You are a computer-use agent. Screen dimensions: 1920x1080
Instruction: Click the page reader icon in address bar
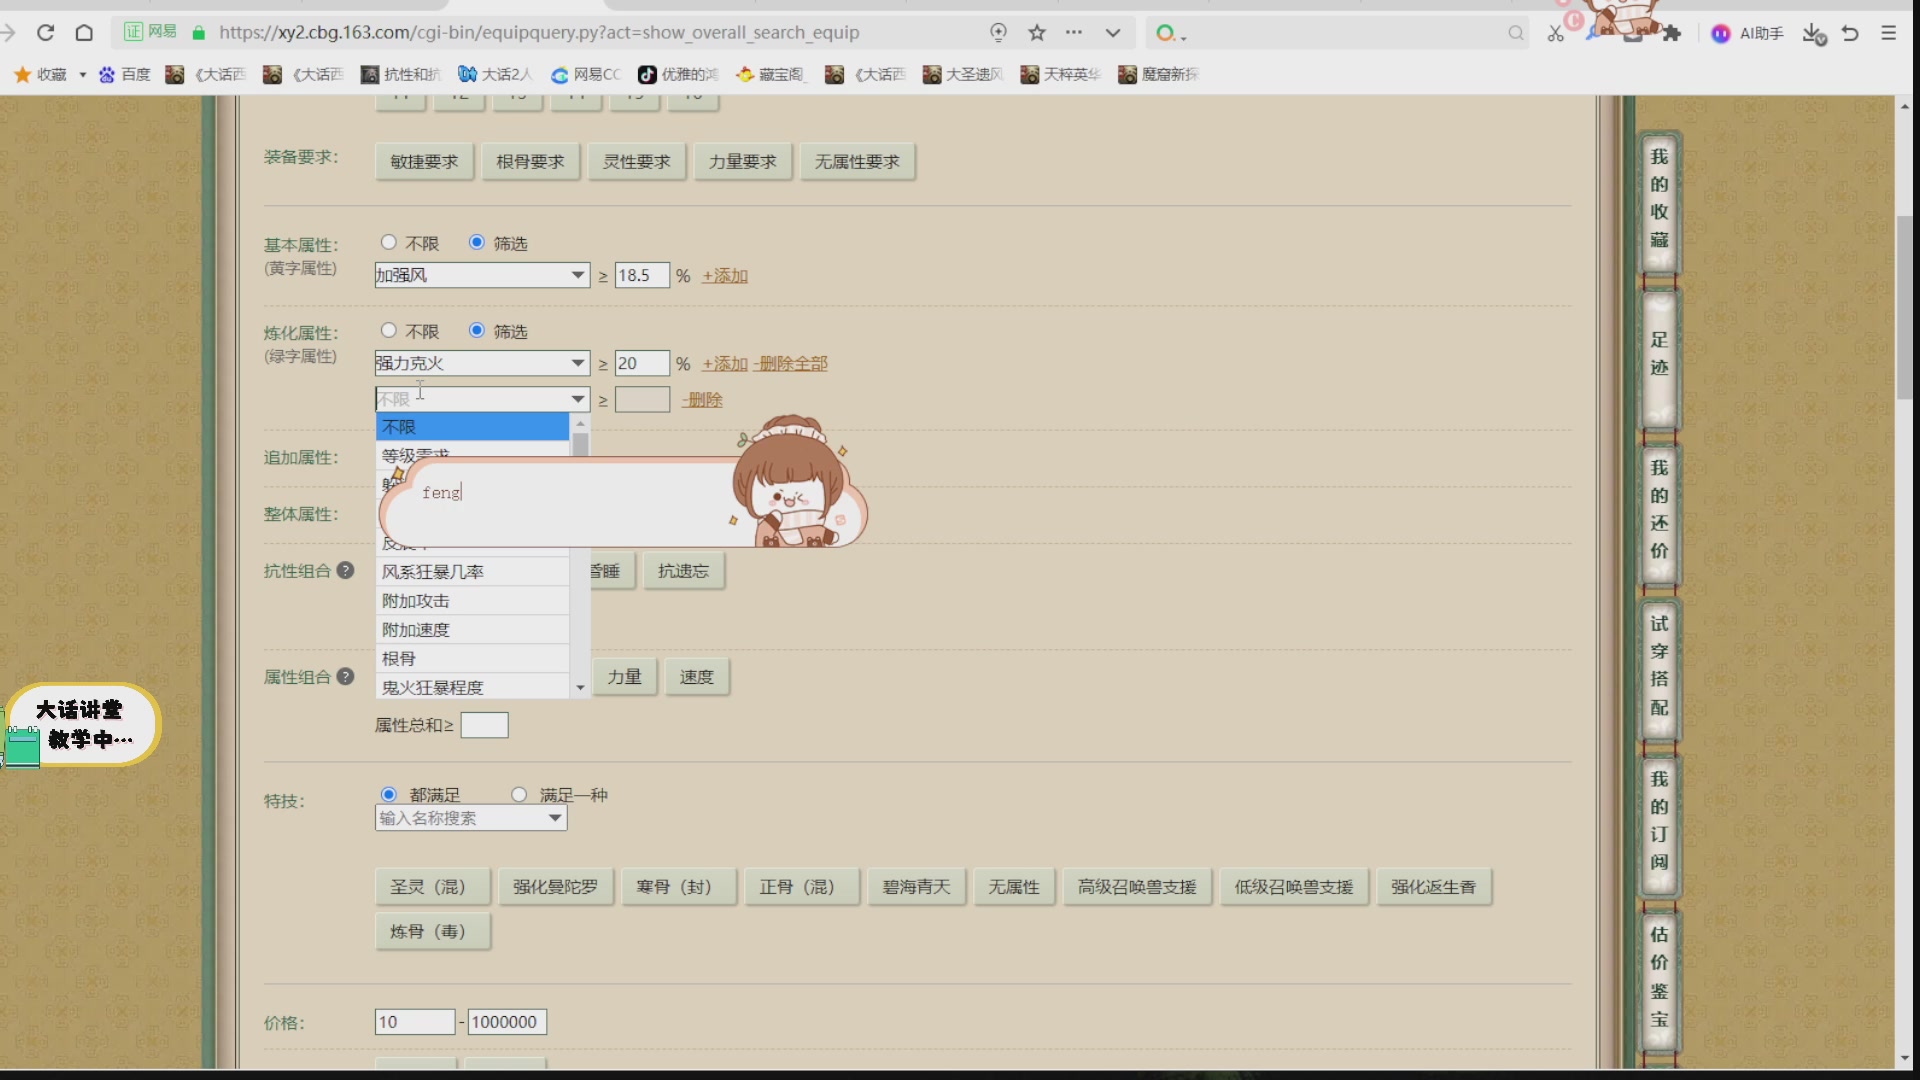click(x=998, y=33)
